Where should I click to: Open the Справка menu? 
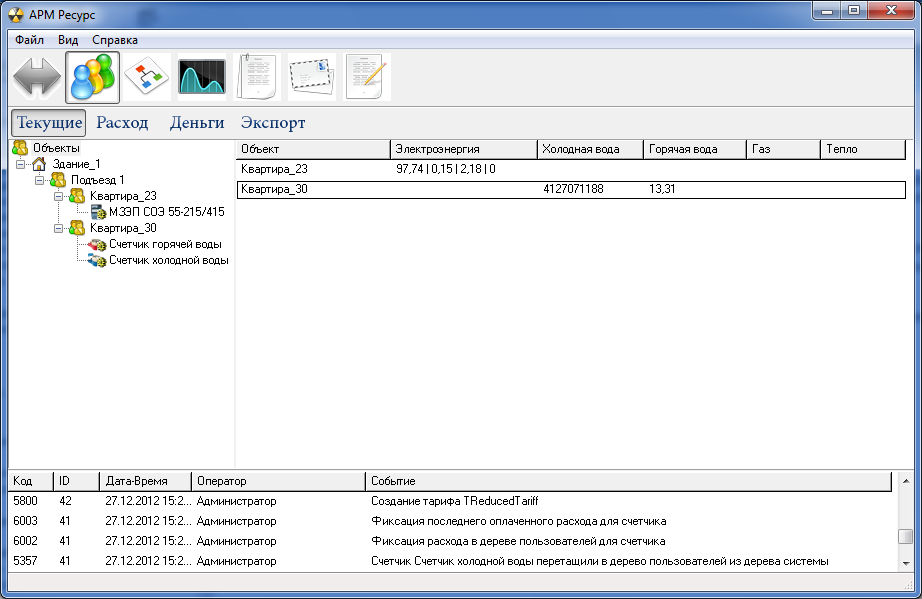click(115, 40)
